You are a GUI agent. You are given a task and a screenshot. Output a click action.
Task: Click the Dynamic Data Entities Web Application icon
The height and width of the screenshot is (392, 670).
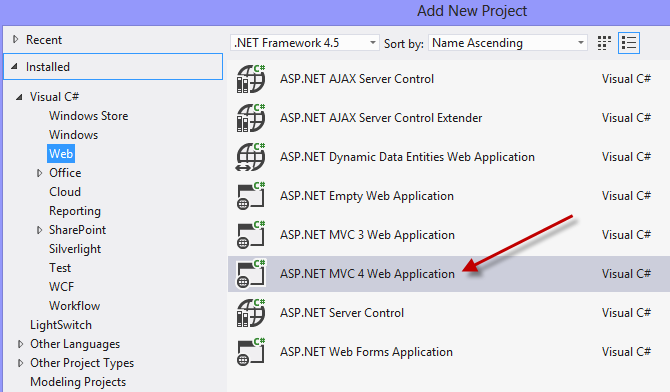point(251,157)
